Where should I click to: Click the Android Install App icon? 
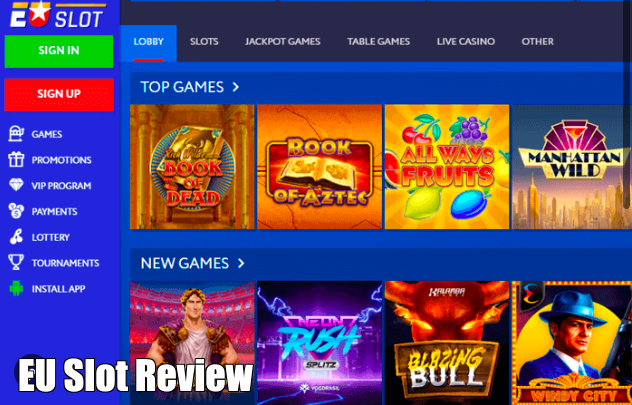[x=16, y=289]
